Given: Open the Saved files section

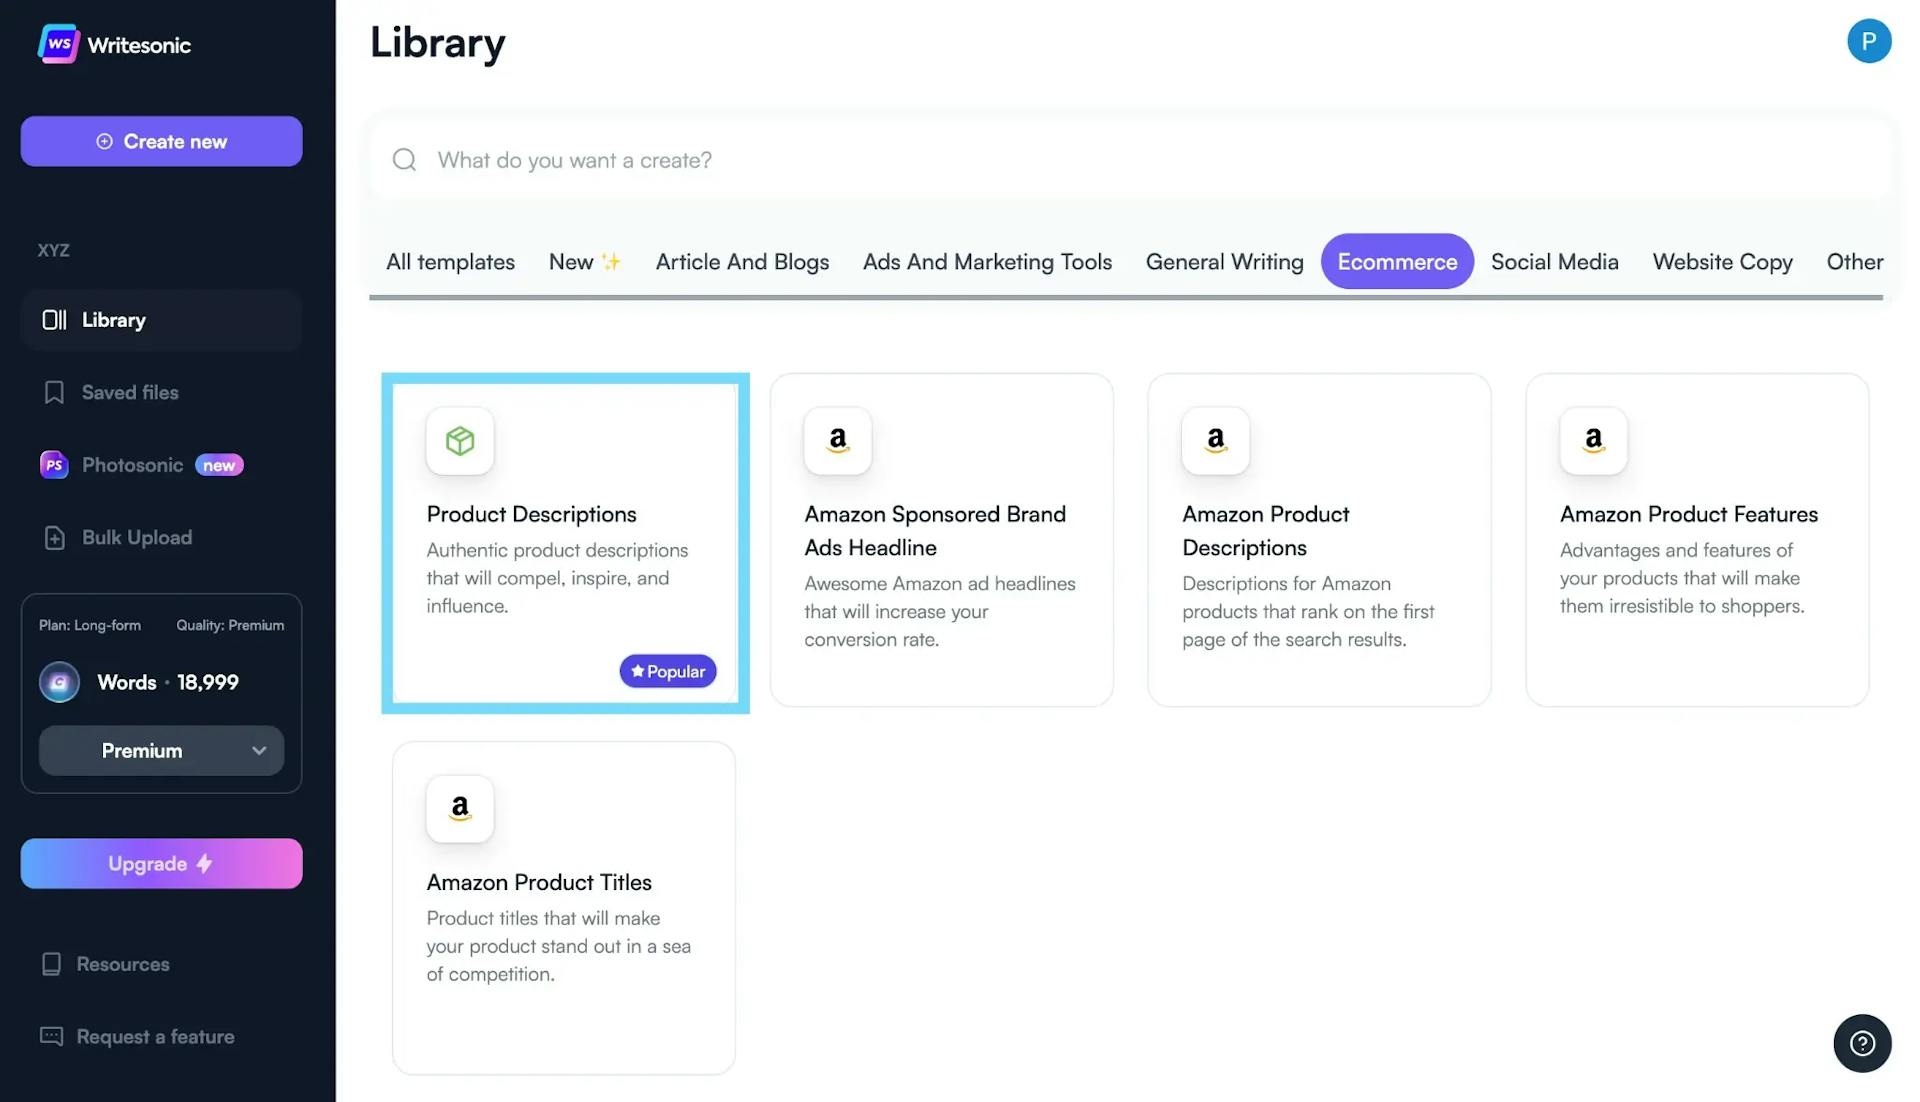Looking at the screenshot, I should coord(129,392).
